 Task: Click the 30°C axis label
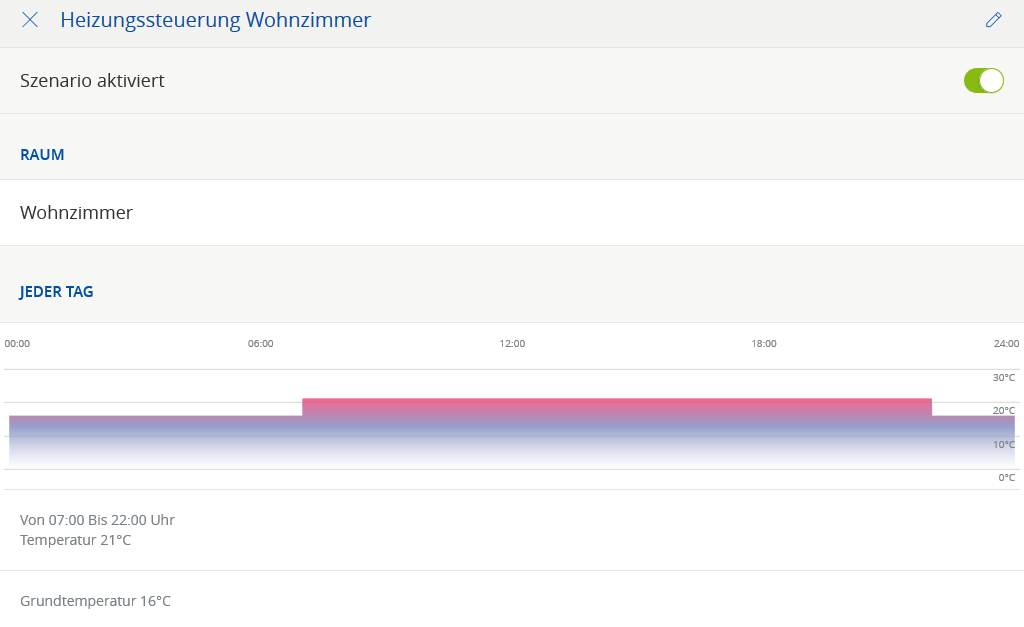[1003, 378]
